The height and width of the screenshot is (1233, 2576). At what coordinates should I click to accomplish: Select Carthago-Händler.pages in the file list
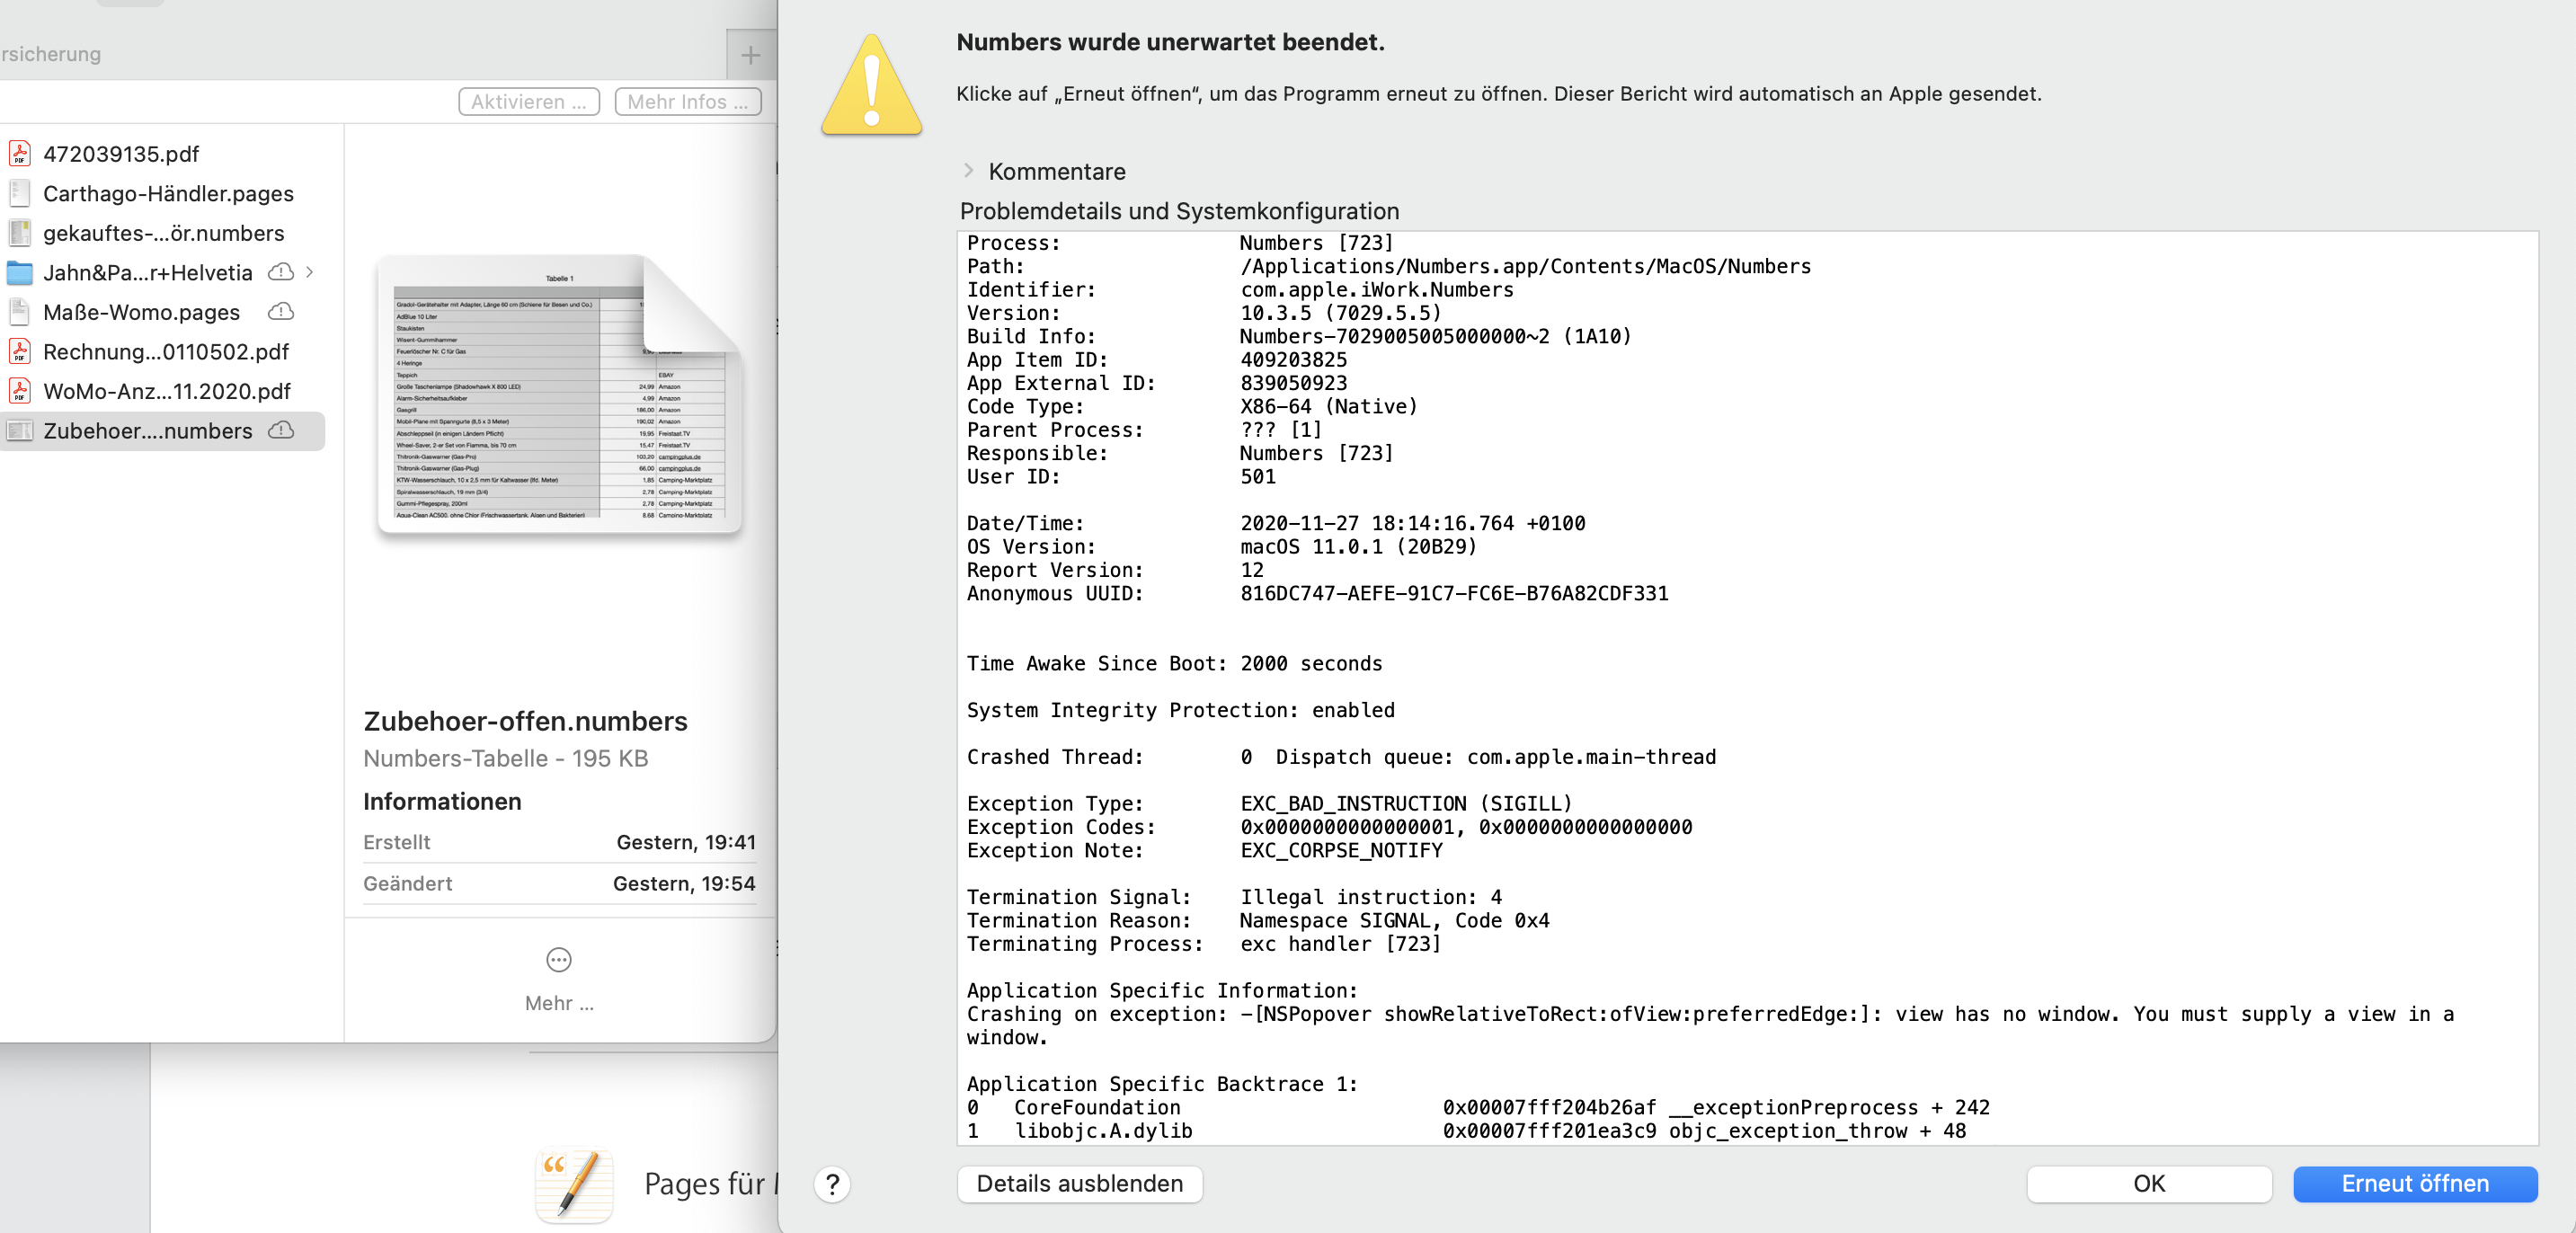[x=168, y=193]
